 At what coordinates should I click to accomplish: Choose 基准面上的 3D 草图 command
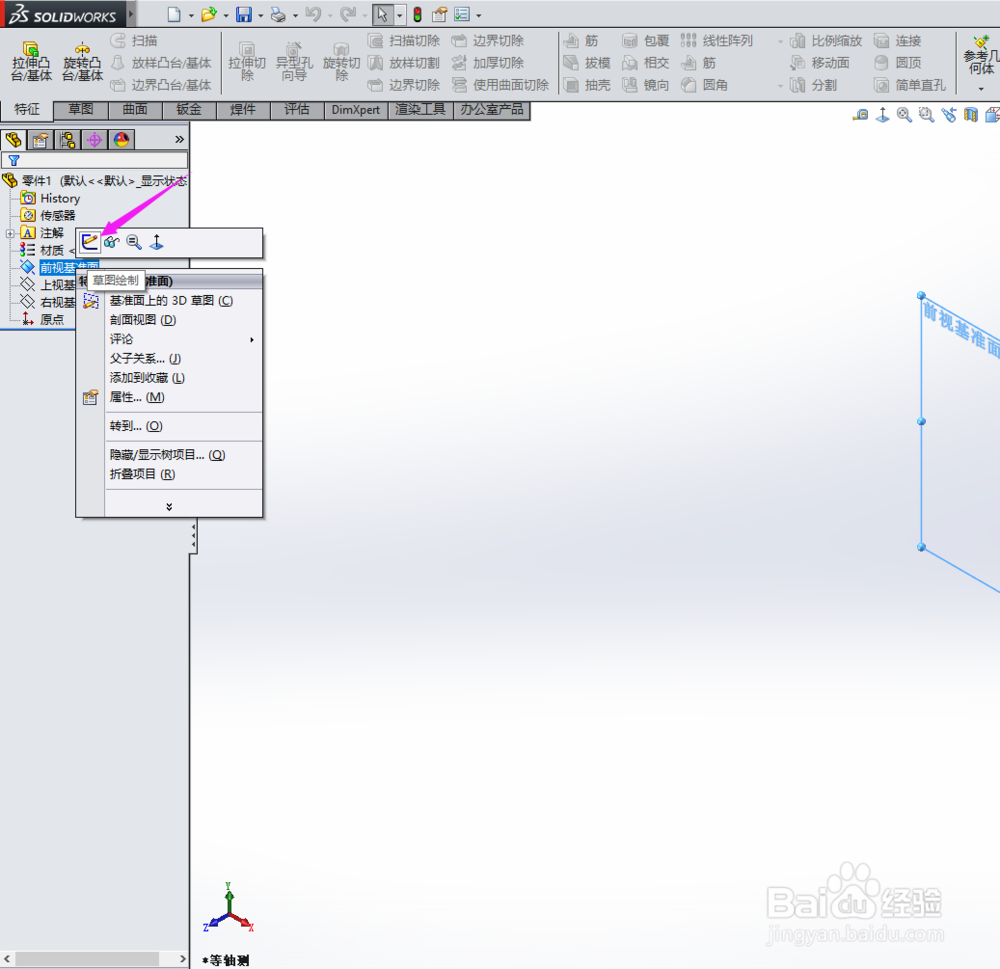tap(170, 300)
